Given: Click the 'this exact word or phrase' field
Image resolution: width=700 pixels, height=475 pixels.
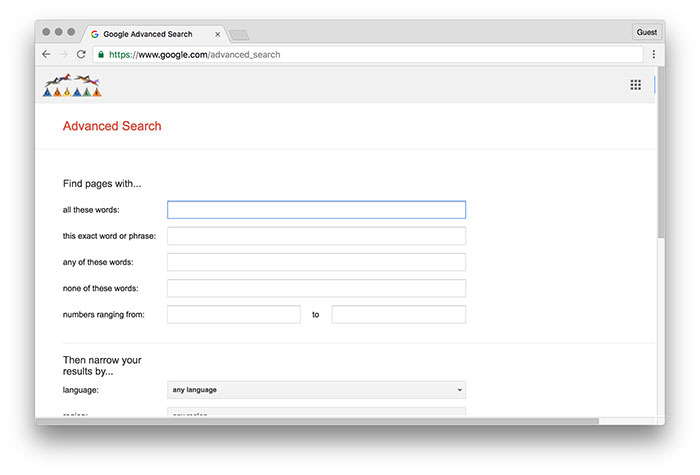Looking at the screenshot, I should point(316,236).
